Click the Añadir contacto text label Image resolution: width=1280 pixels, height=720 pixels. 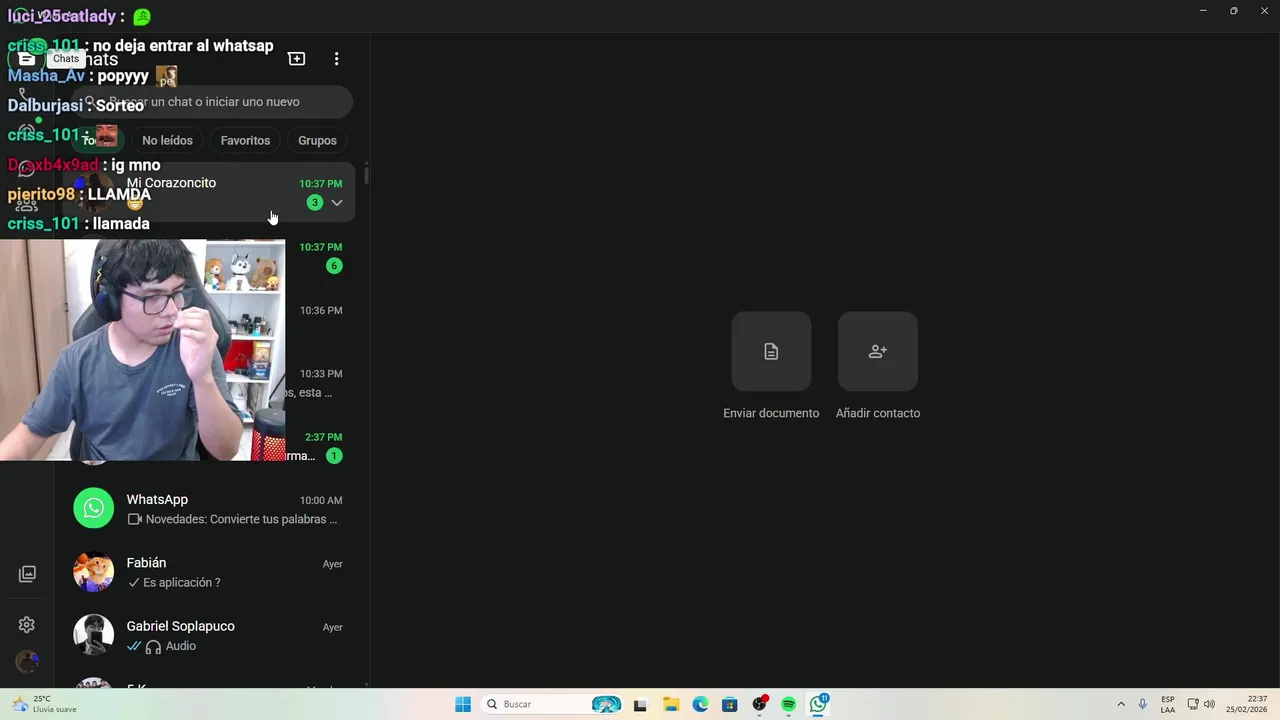878,413
